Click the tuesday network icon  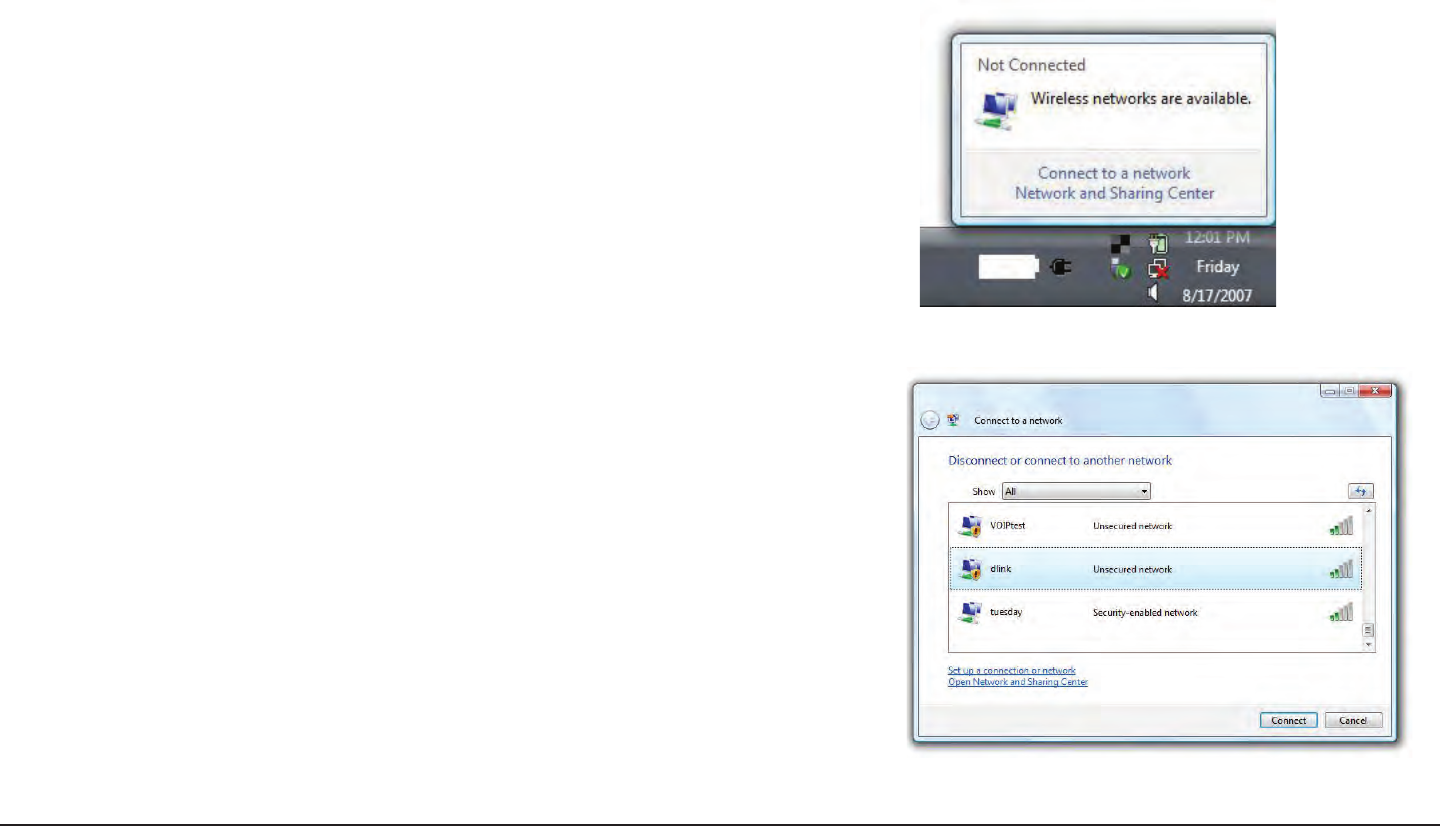pos(969,612)
